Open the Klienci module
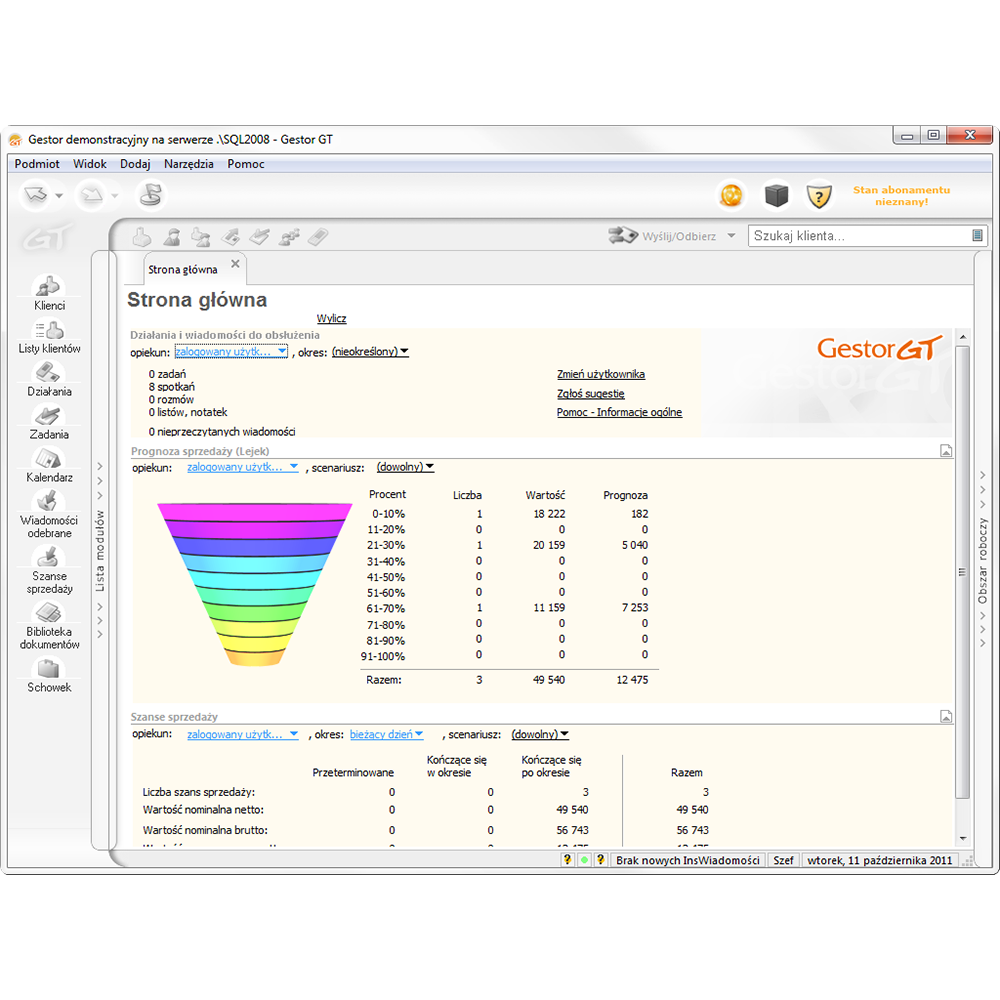Image resolution: width=1000 pixels, height=1000 pixels. pos(49,291)
